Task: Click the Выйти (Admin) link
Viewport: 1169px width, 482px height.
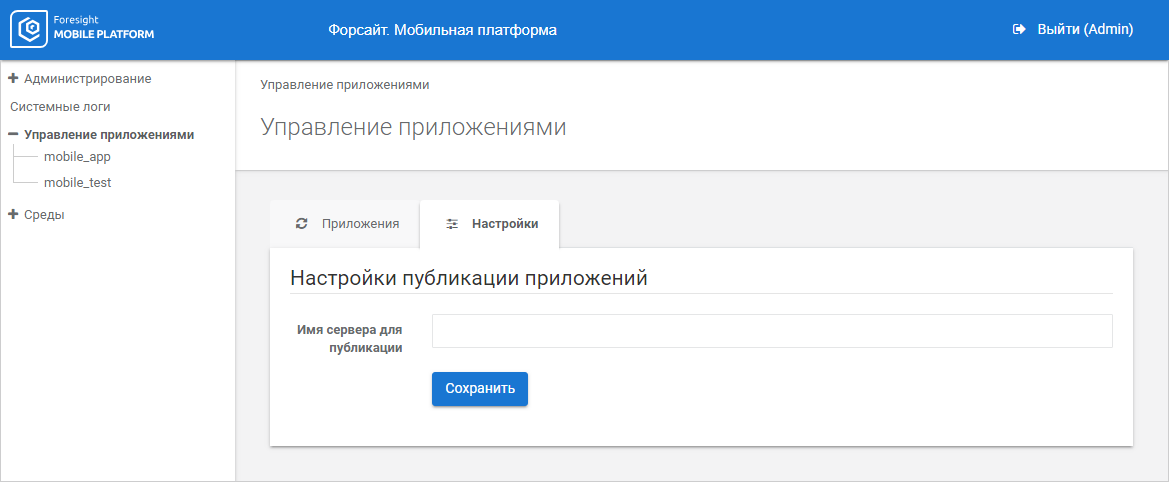Action: tap(1084, 30)
